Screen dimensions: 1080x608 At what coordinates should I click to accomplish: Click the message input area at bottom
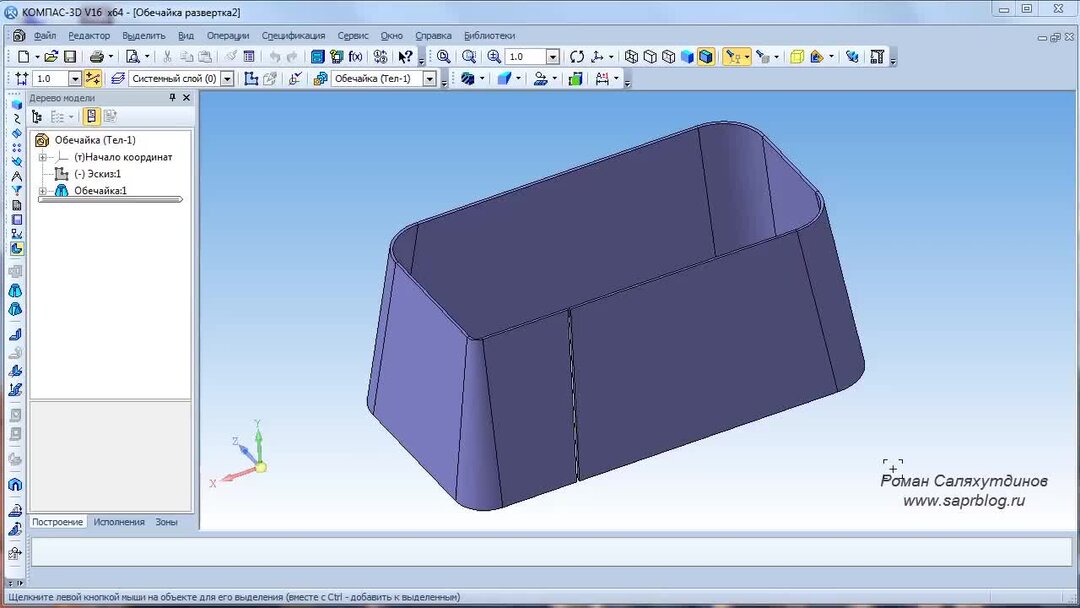[x=552, y=552]
